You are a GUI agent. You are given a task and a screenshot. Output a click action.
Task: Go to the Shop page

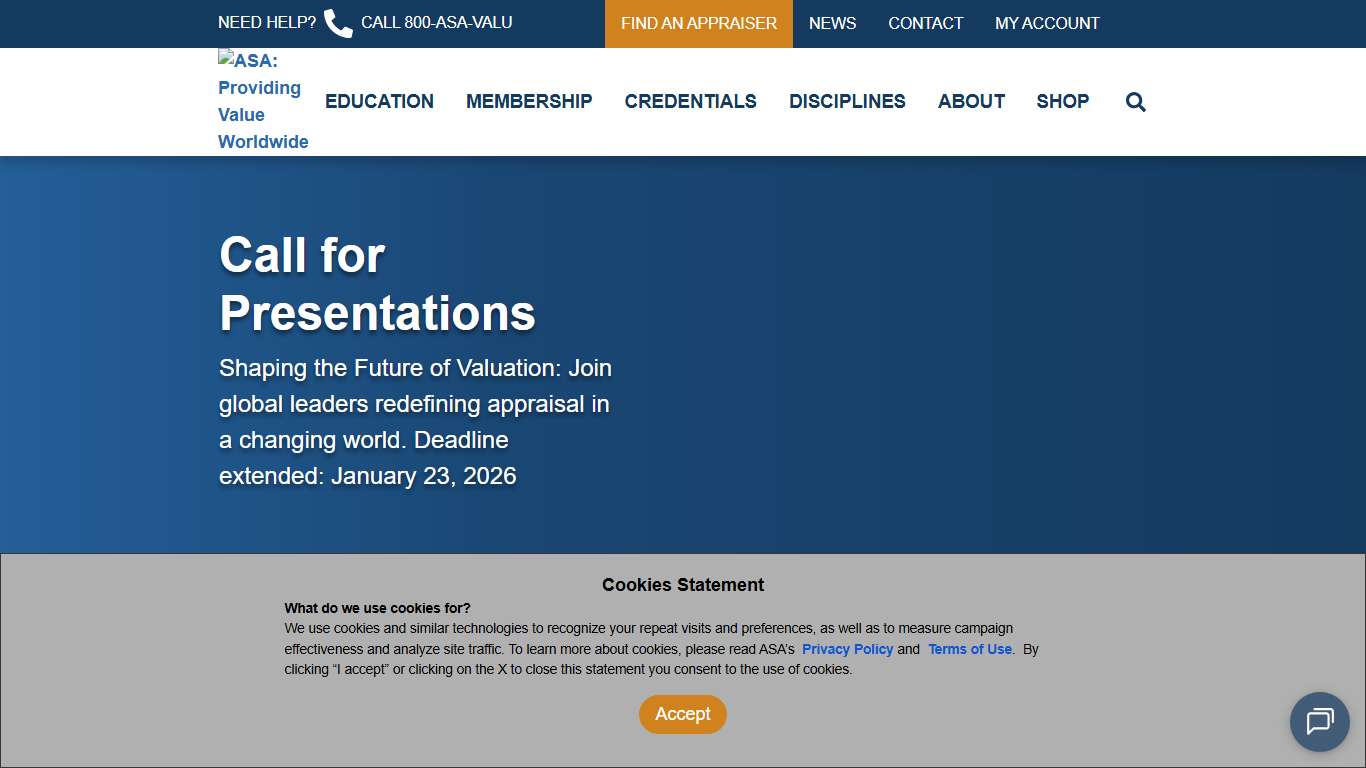1062,102
